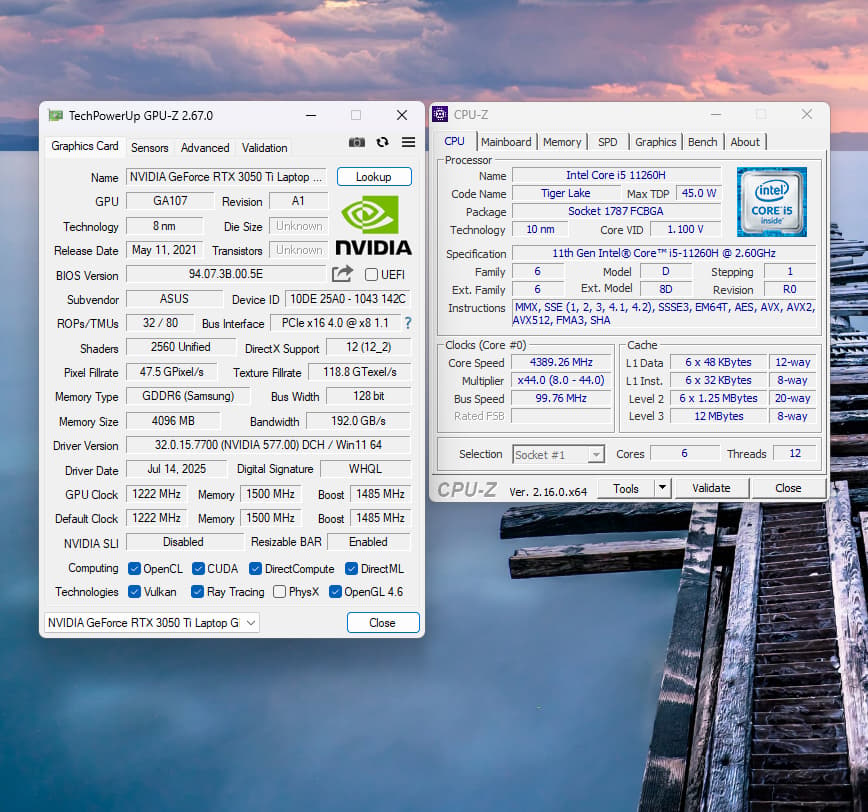The width and height of the screenshot is (868, 812).
Task: Enable the PhysX checkbox
Action: pos(280,592)
